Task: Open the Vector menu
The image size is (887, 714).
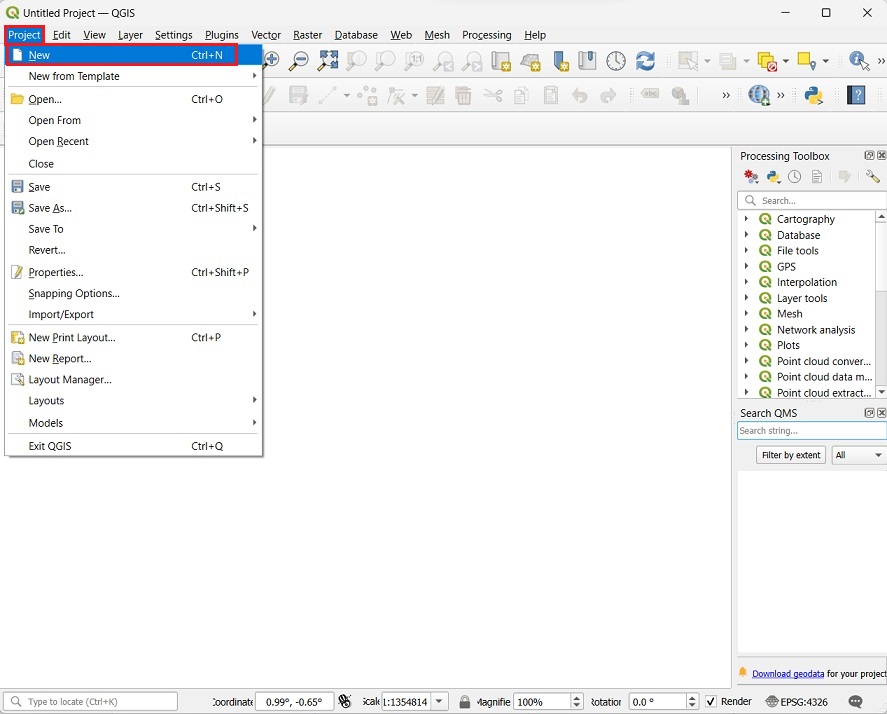Action: click(x=266, y=35)
